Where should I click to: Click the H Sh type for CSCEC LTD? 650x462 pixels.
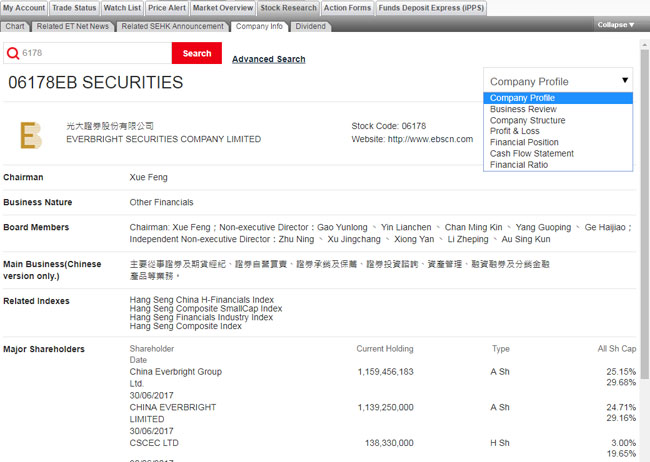[x=500, y=443]
